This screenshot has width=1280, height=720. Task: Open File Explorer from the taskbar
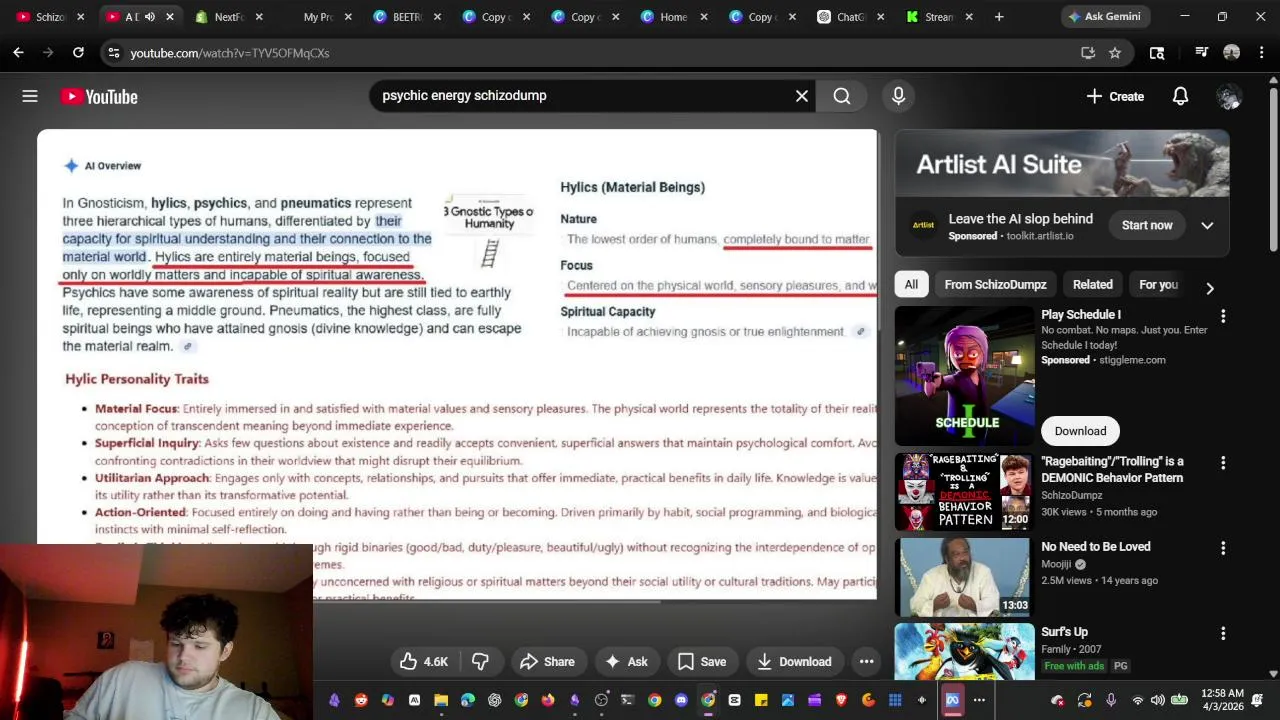pyautogui.click(x=441, y=700)
